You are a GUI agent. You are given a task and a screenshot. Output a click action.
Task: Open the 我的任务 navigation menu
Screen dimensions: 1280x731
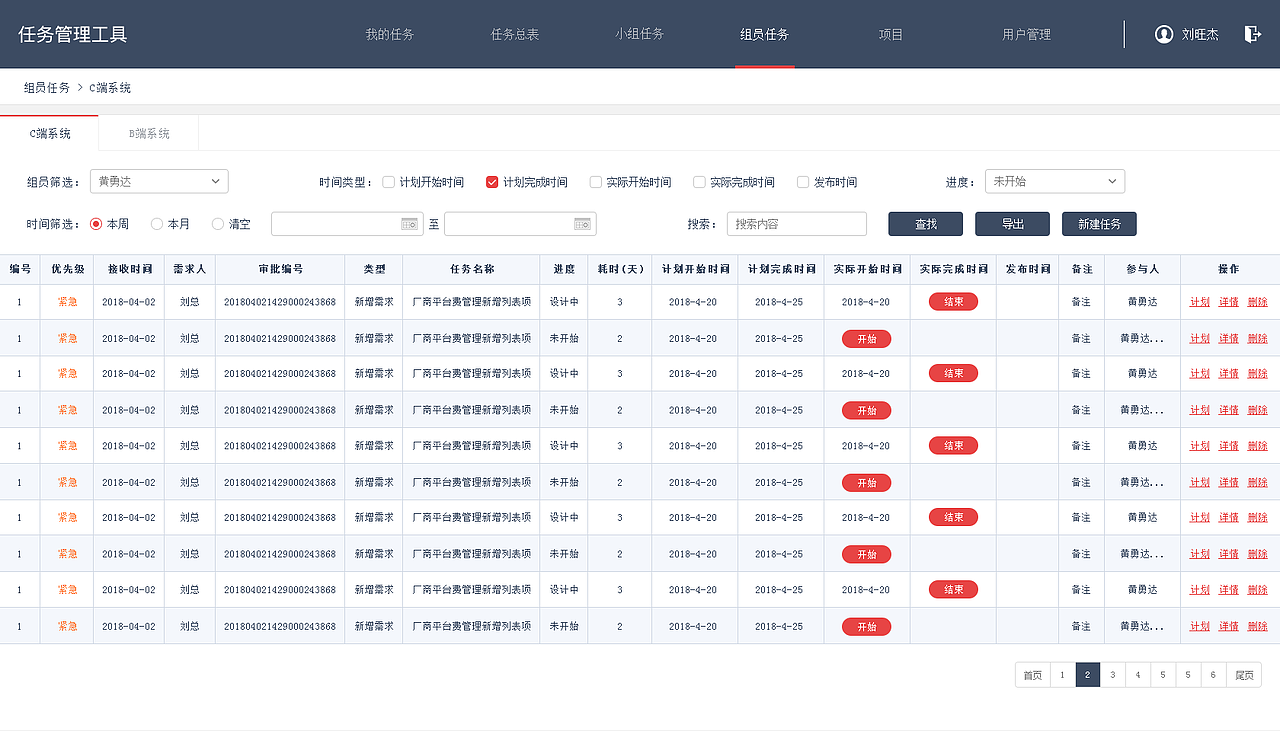[389, 33]
